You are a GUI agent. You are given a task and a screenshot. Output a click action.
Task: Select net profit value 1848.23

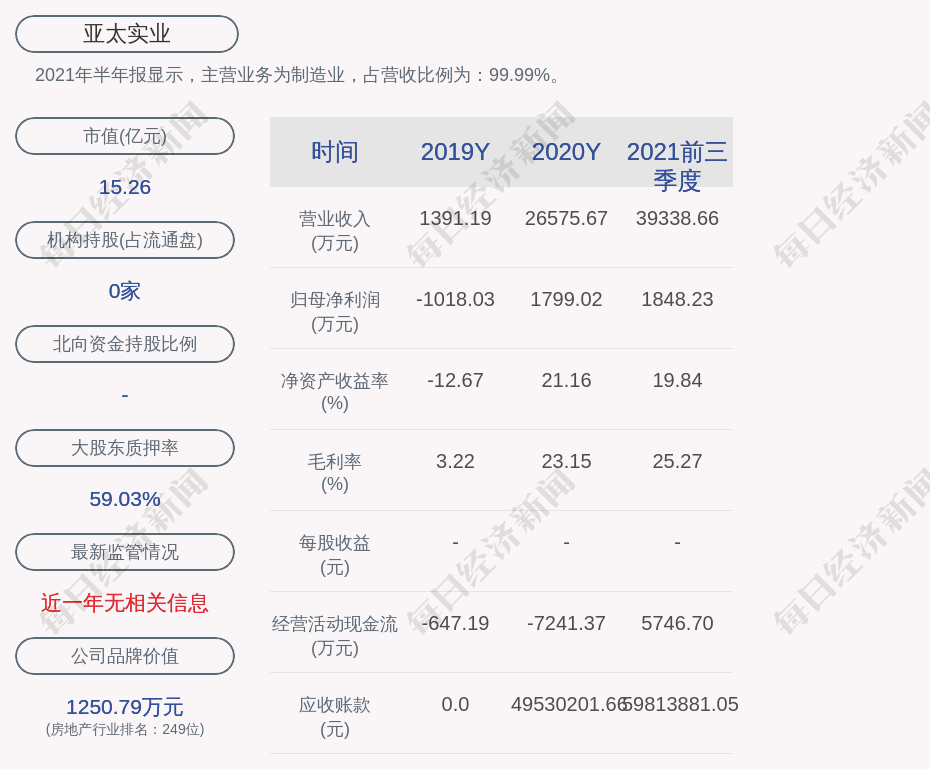tap(677, 299)
